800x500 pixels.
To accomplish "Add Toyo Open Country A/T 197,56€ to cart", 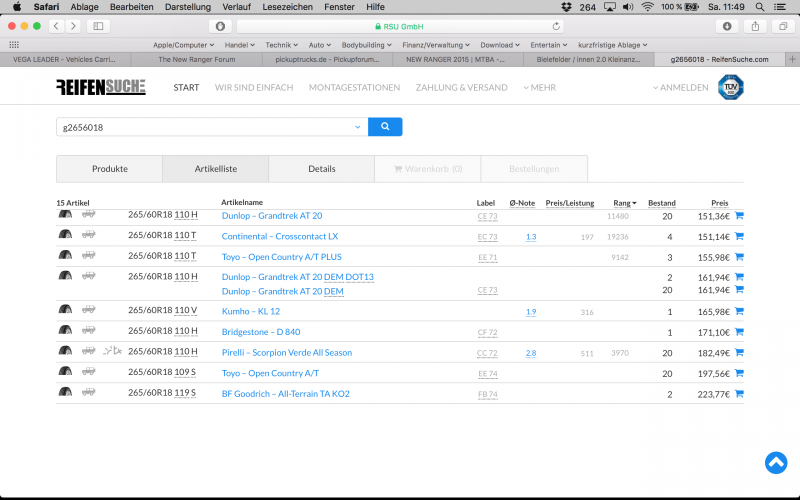I will click(739, 373).
